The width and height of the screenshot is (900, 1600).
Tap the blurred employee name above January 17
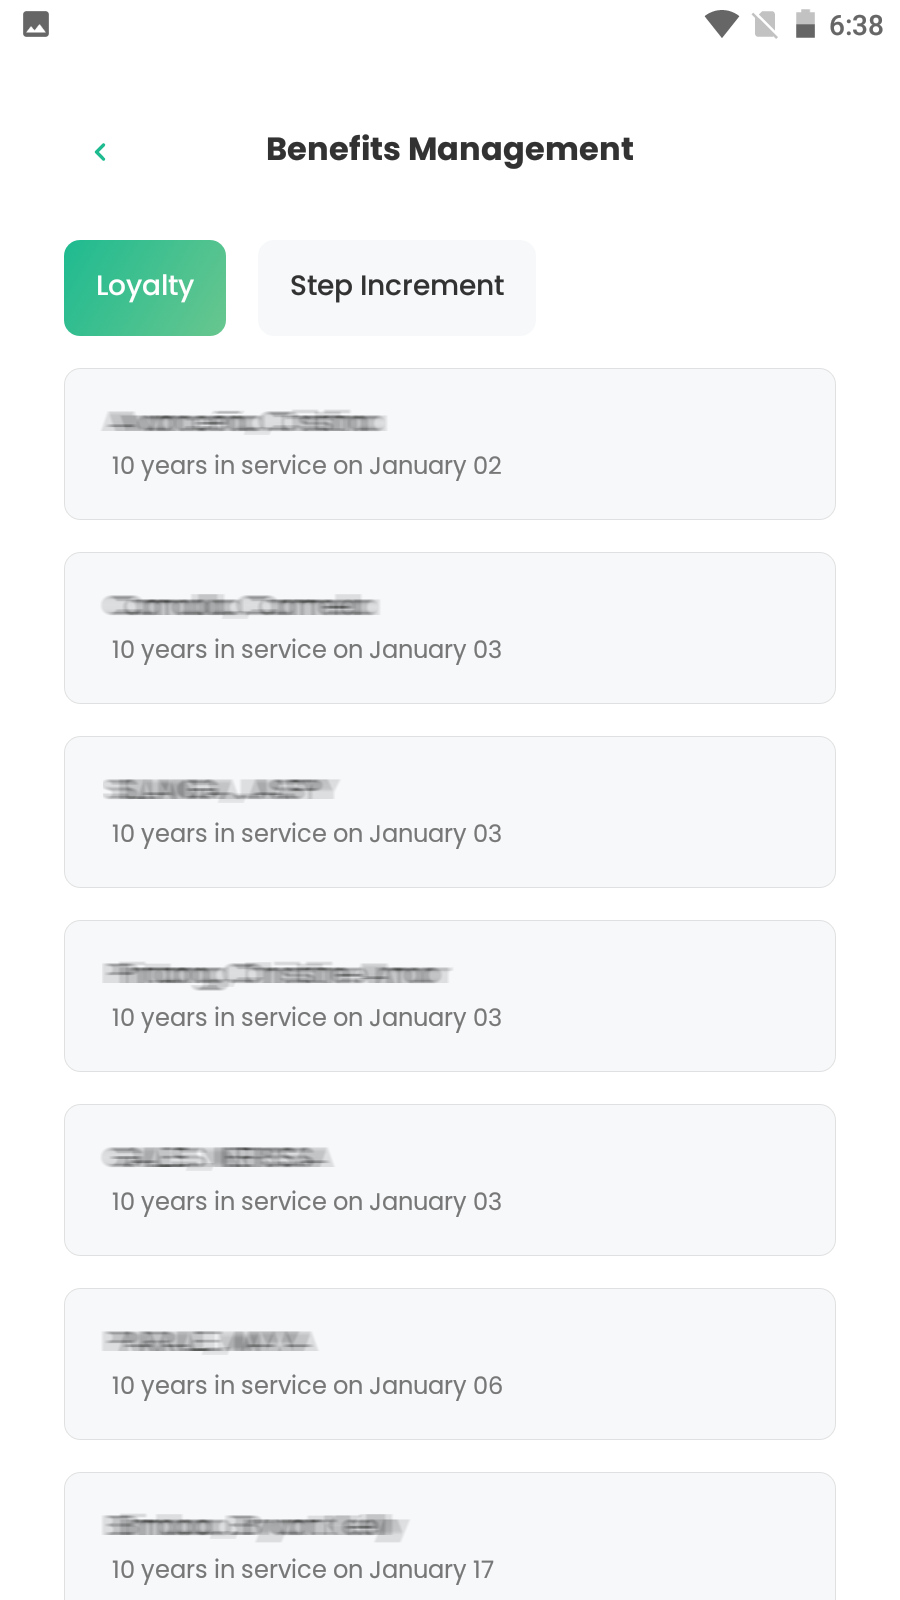click(256, 1526)
